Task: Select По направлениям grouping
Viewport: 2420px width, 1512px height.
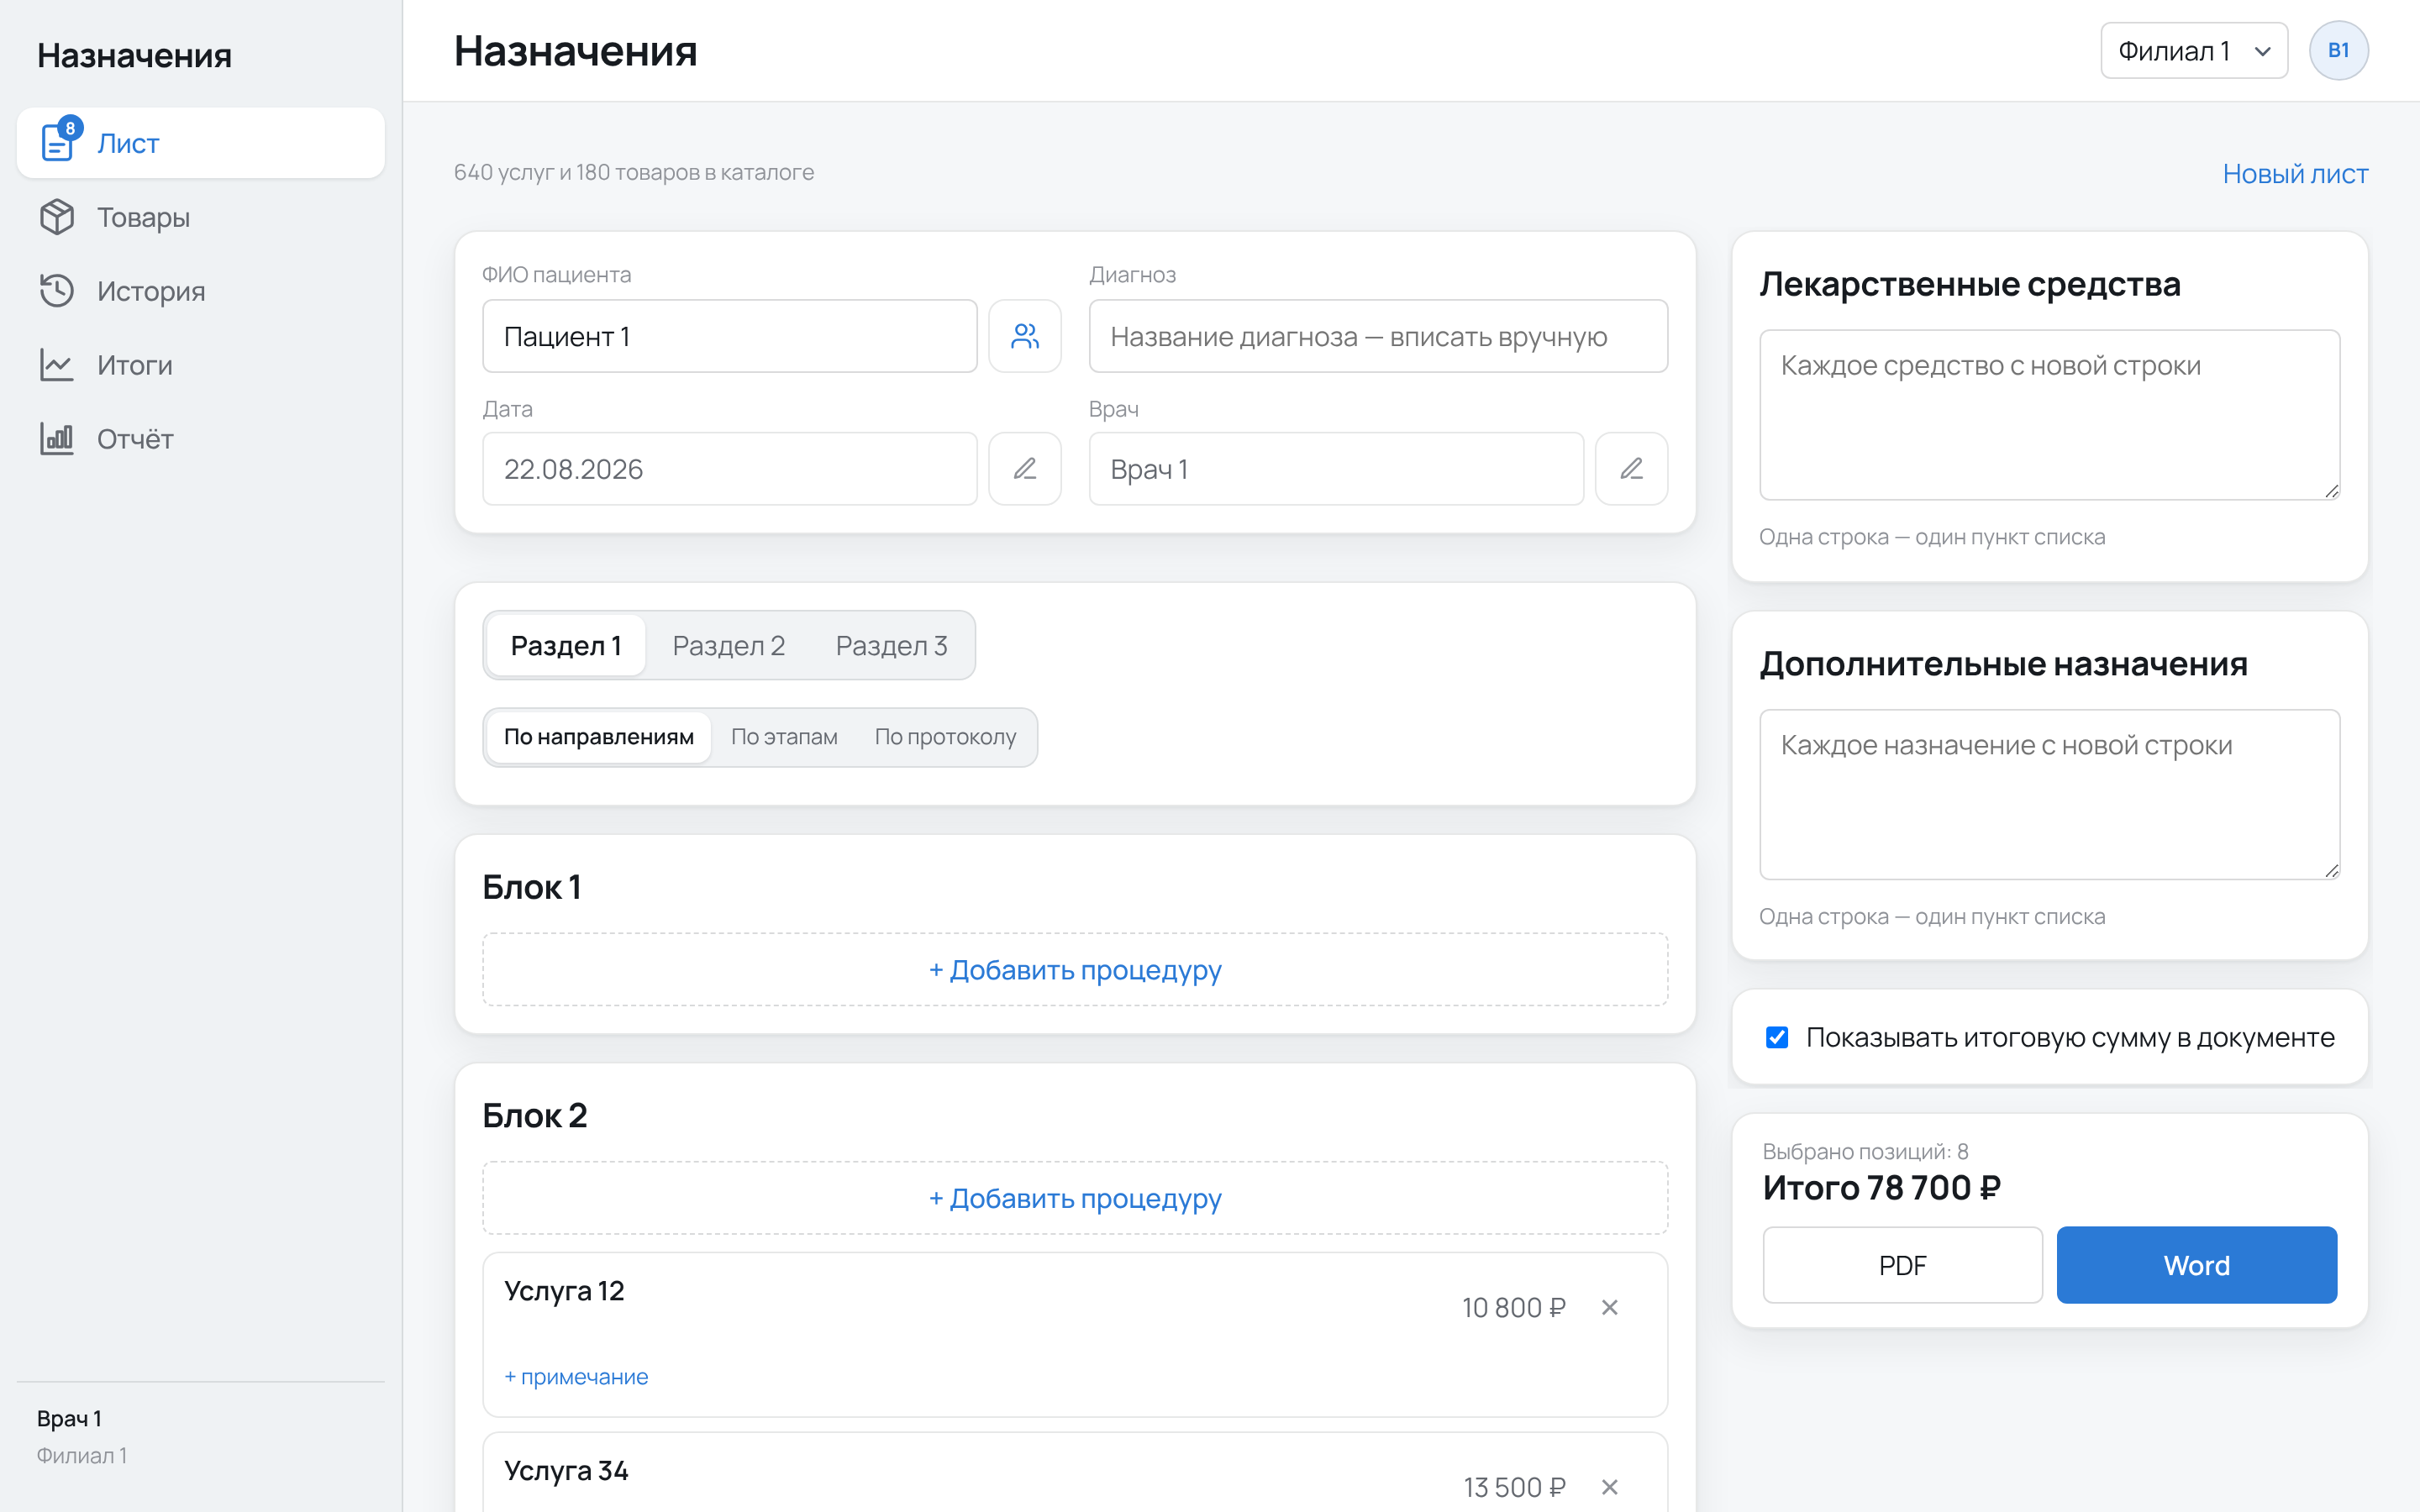Action: [x=599, y=737]
